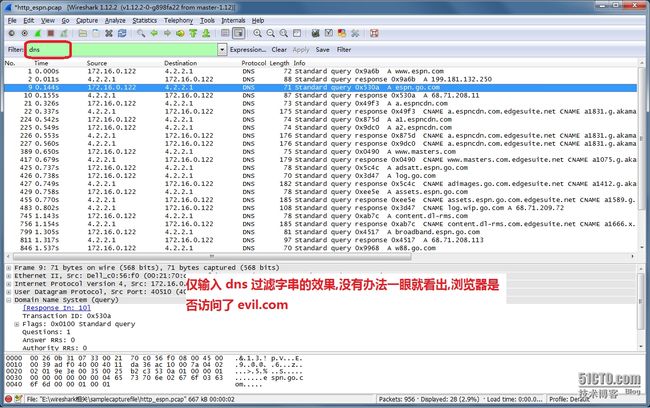The image size is (650, 408).
Task: Open the File menu
Action: [12, 20]
